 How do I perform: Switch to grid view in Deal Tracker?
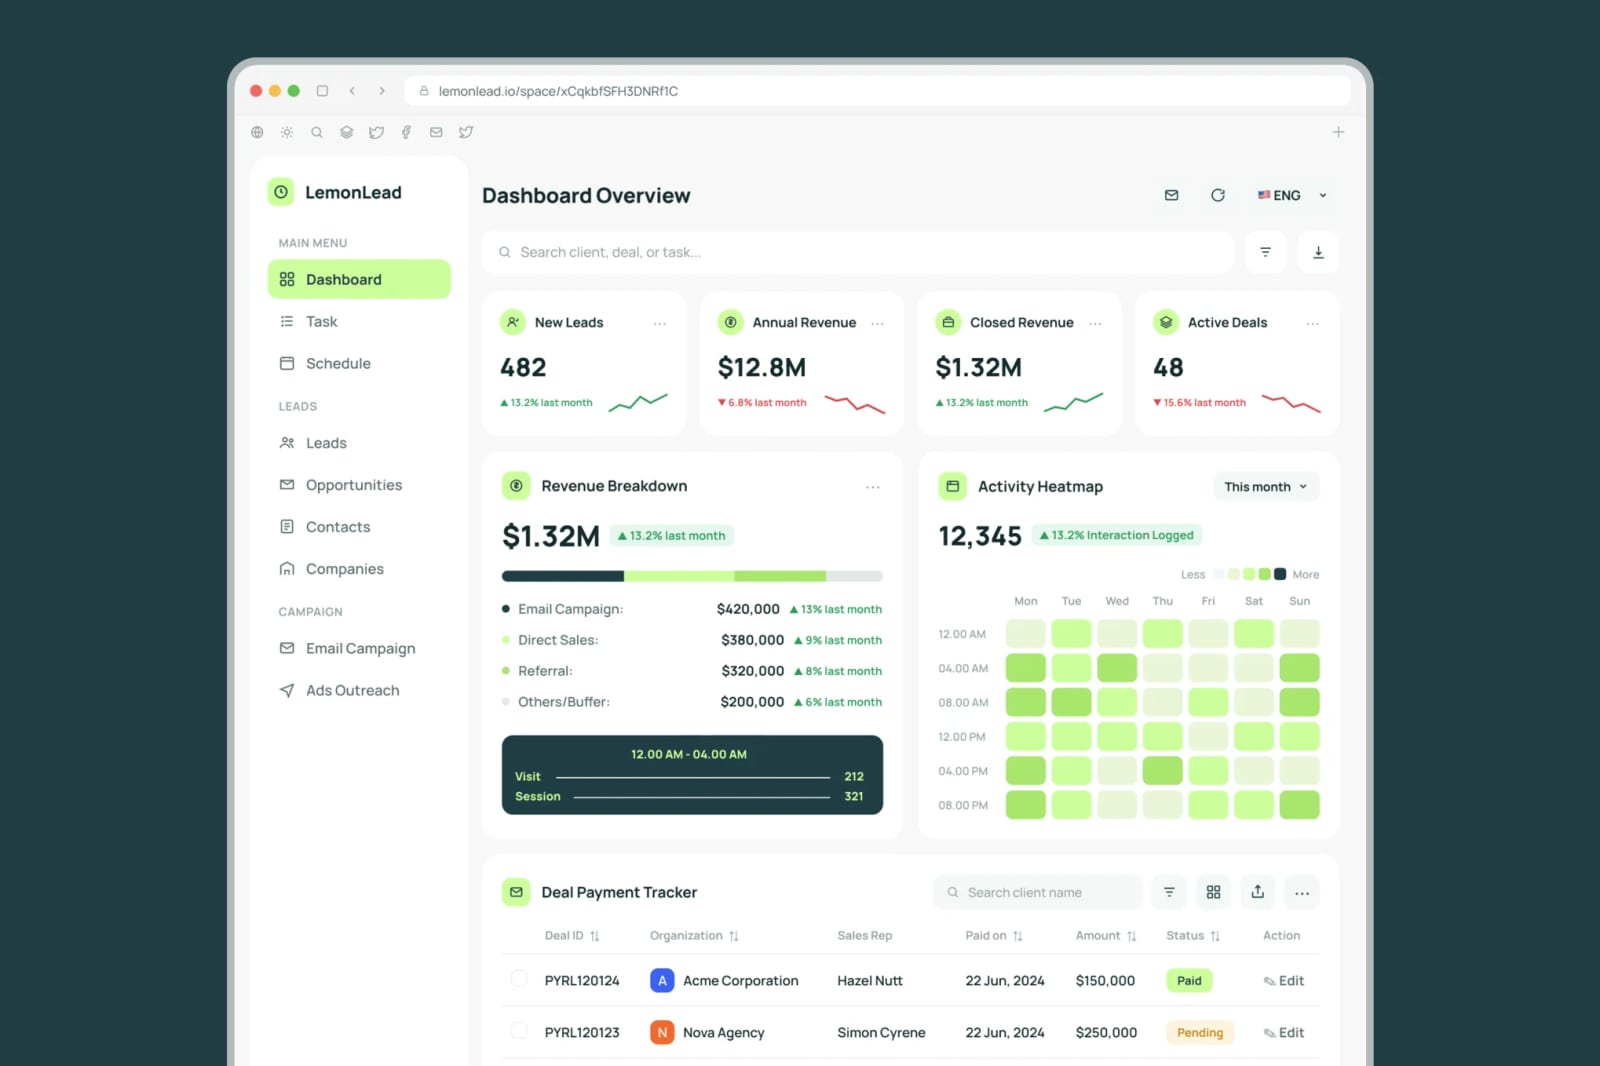pyautogui.click(x=1213, y=892)
